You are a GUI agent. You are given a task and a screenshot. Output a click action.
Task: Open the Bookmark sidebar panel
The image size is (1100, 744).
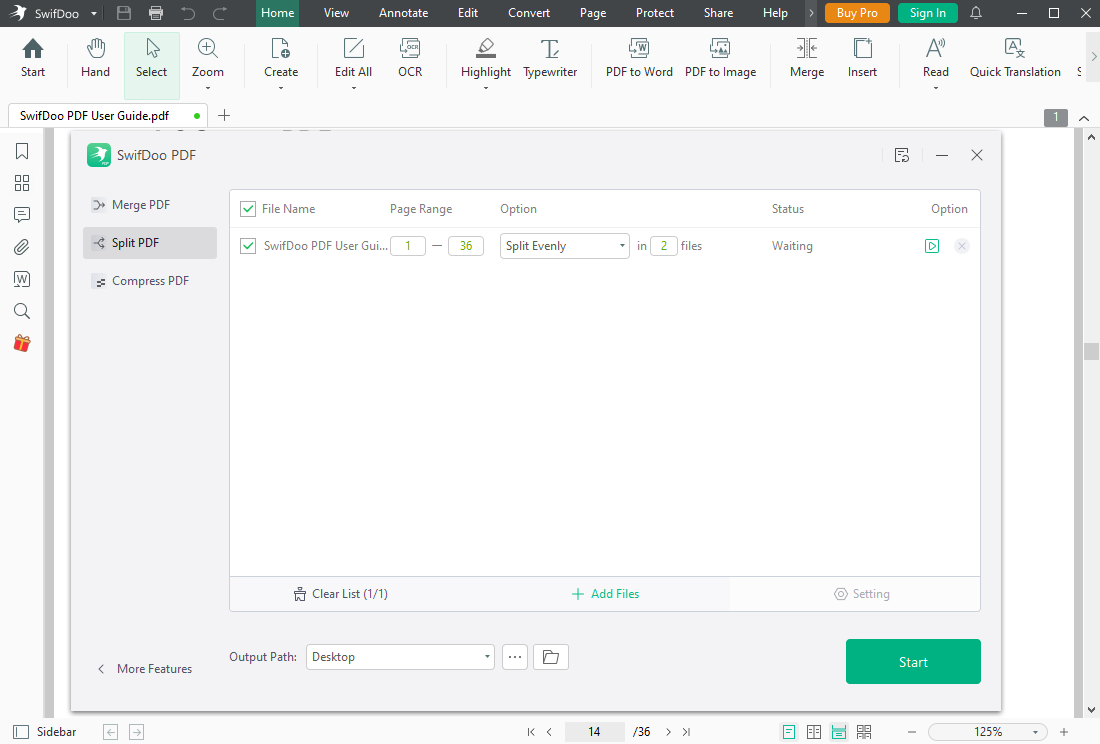pos(22,151)
